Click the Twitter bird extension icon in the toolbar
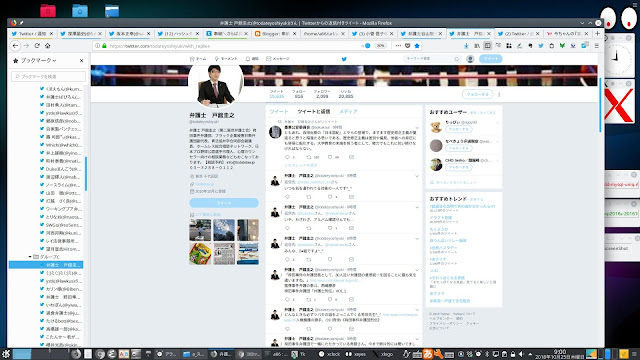This screenshot has width=640, height=360. pyautogui.click(x=541, y=46)
